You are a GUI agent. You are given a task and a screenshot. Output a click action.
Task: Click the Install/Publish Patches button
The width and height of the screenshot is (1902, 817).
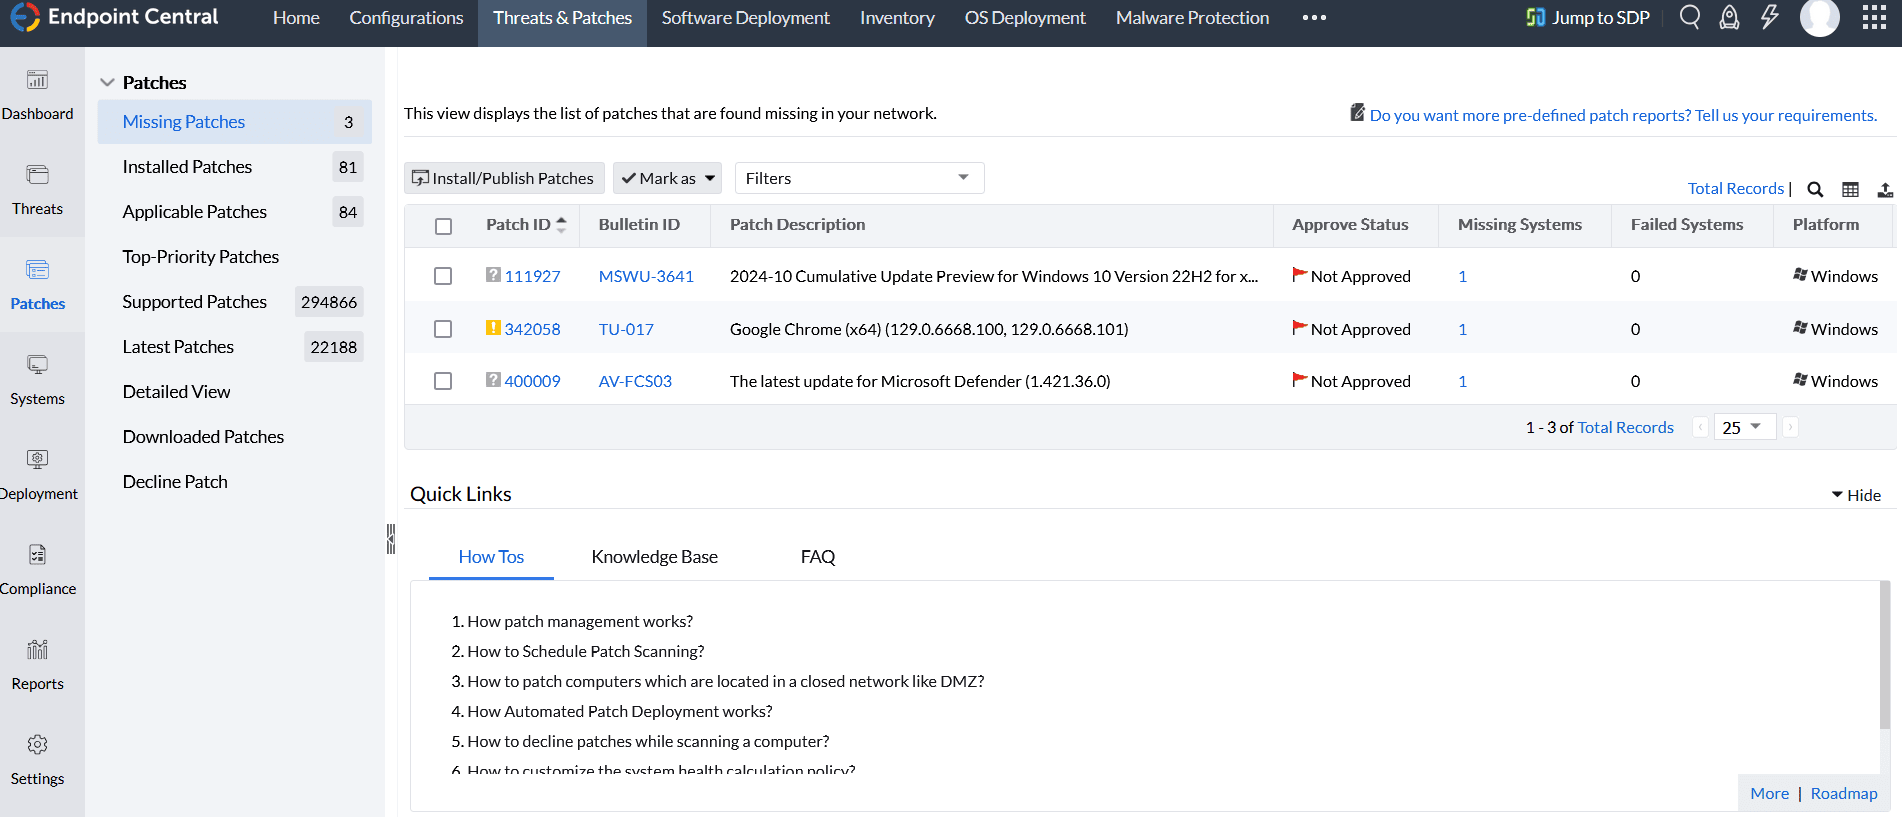pos(504,178)
